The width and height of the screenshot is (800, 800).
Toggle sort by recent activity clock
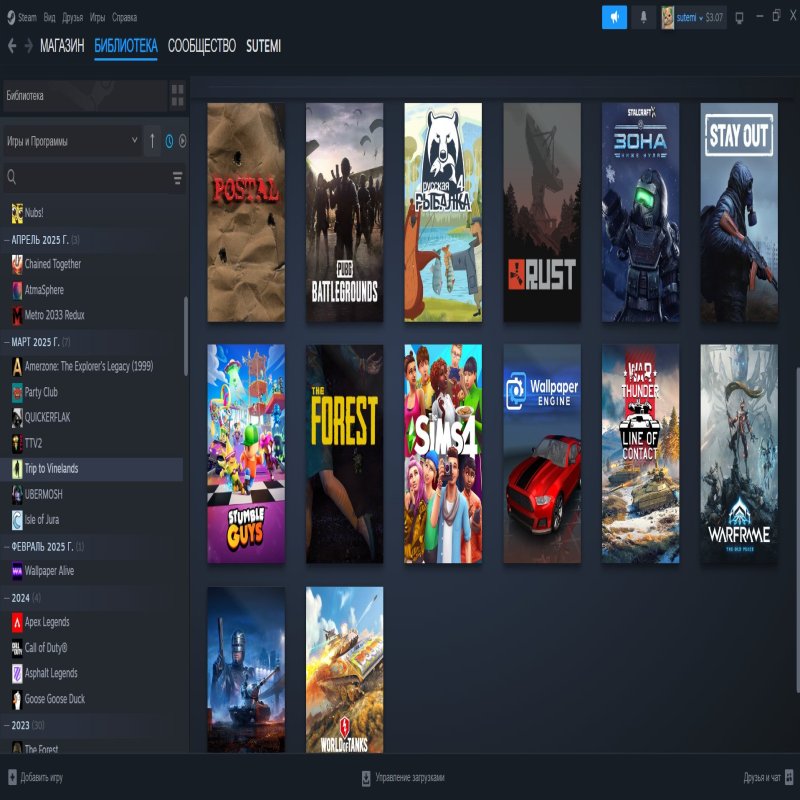169,141
